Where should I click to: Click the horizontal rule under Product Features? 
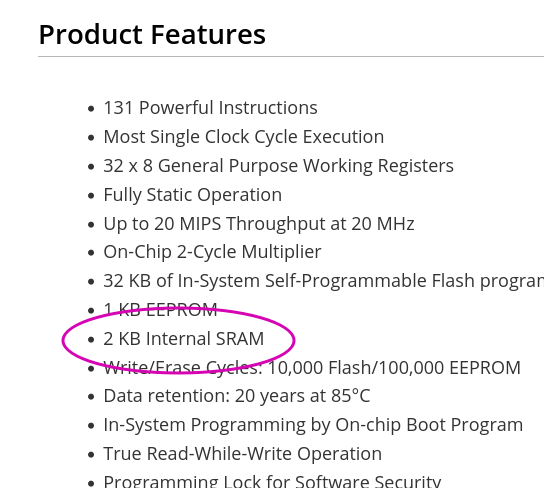[291, 56]
